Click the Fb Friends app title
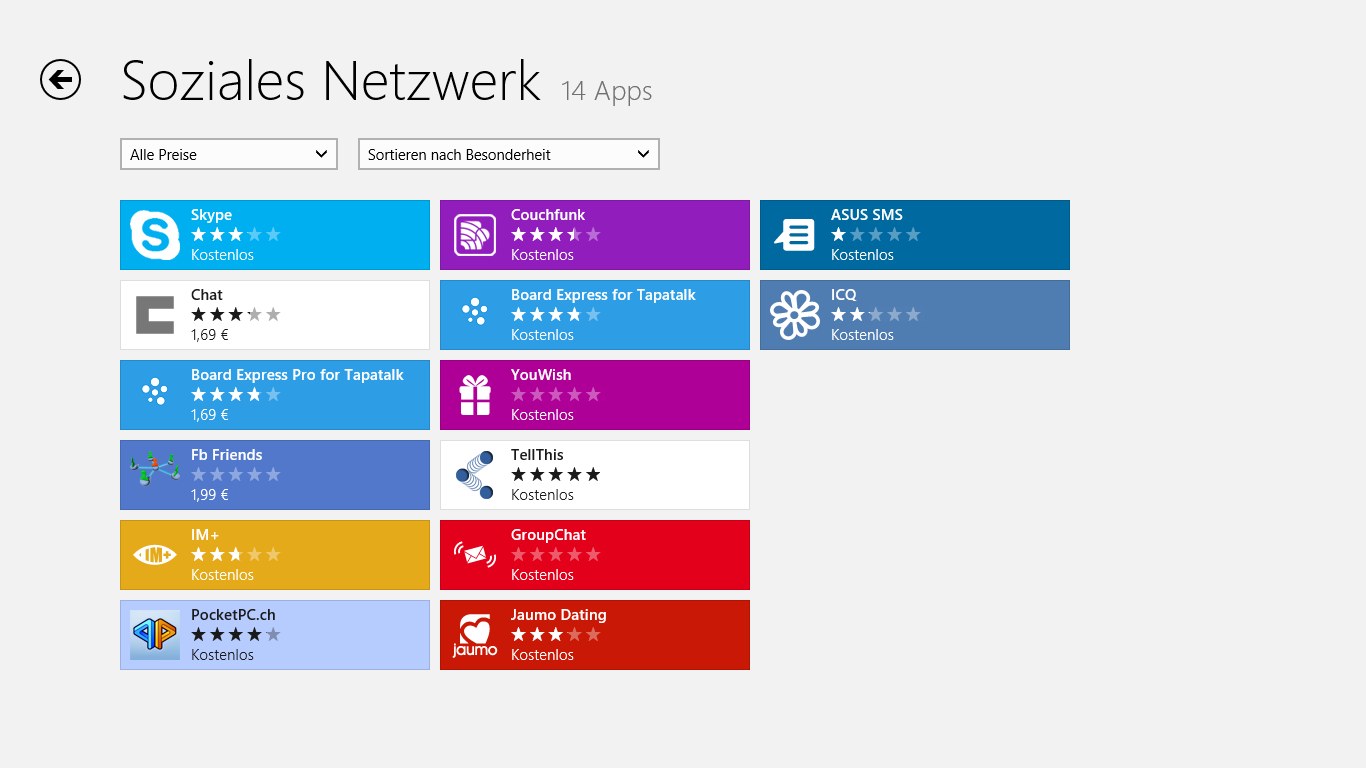 [226, 455]
